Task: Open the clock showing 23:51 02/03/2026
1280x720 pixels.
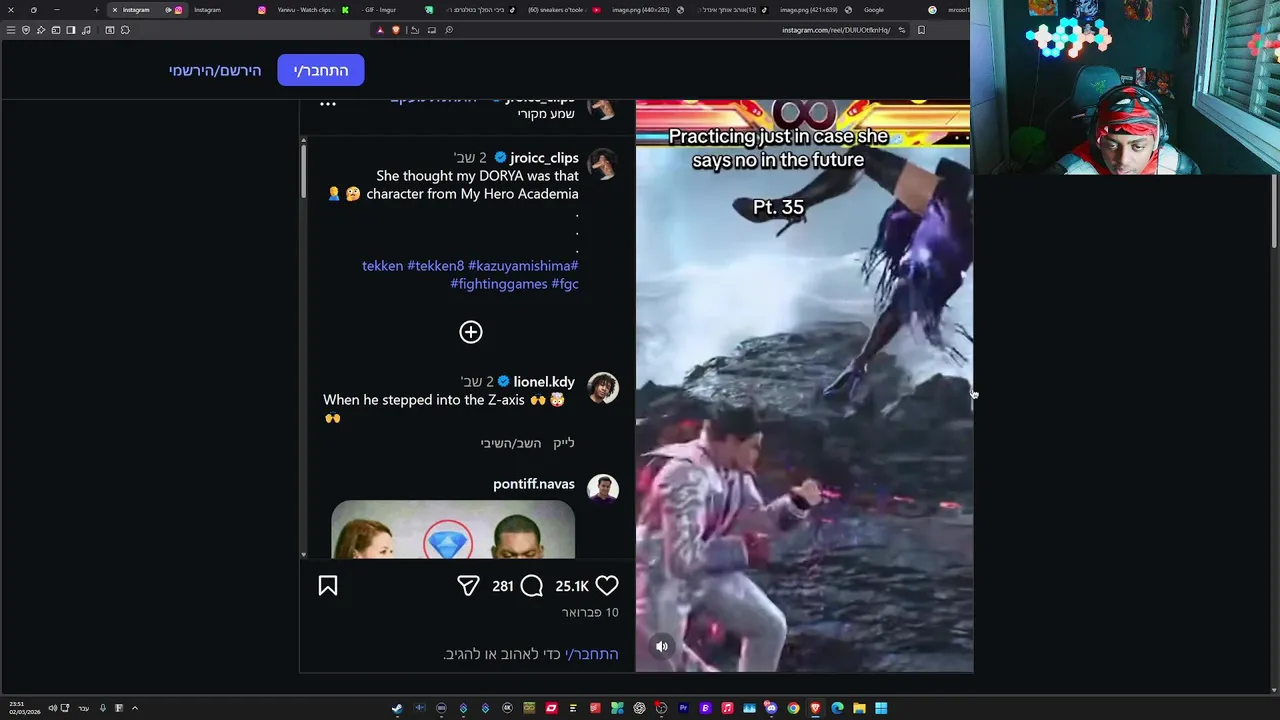Action: [24, 708]
